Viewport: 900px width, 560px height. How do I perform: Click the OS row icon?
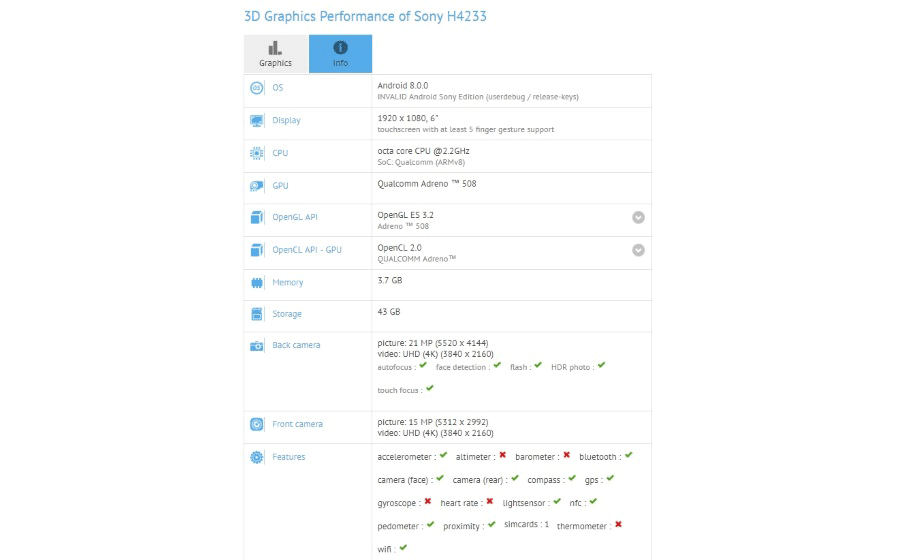257,88
